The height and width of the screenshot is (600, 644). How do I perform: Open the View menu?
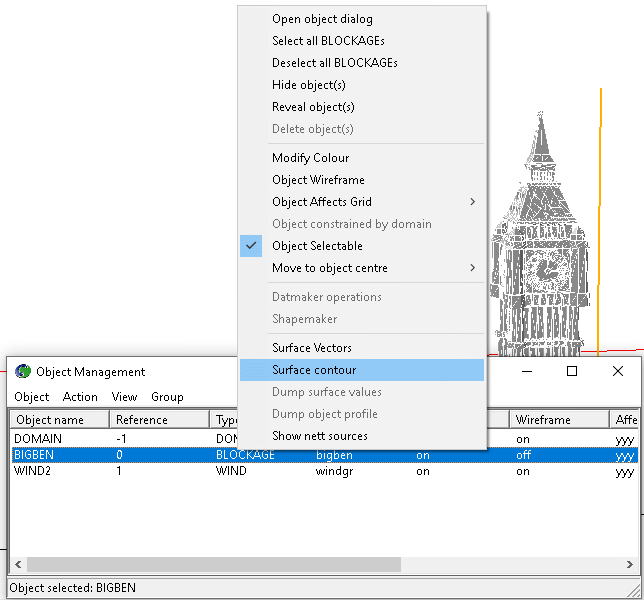point(124,397)
